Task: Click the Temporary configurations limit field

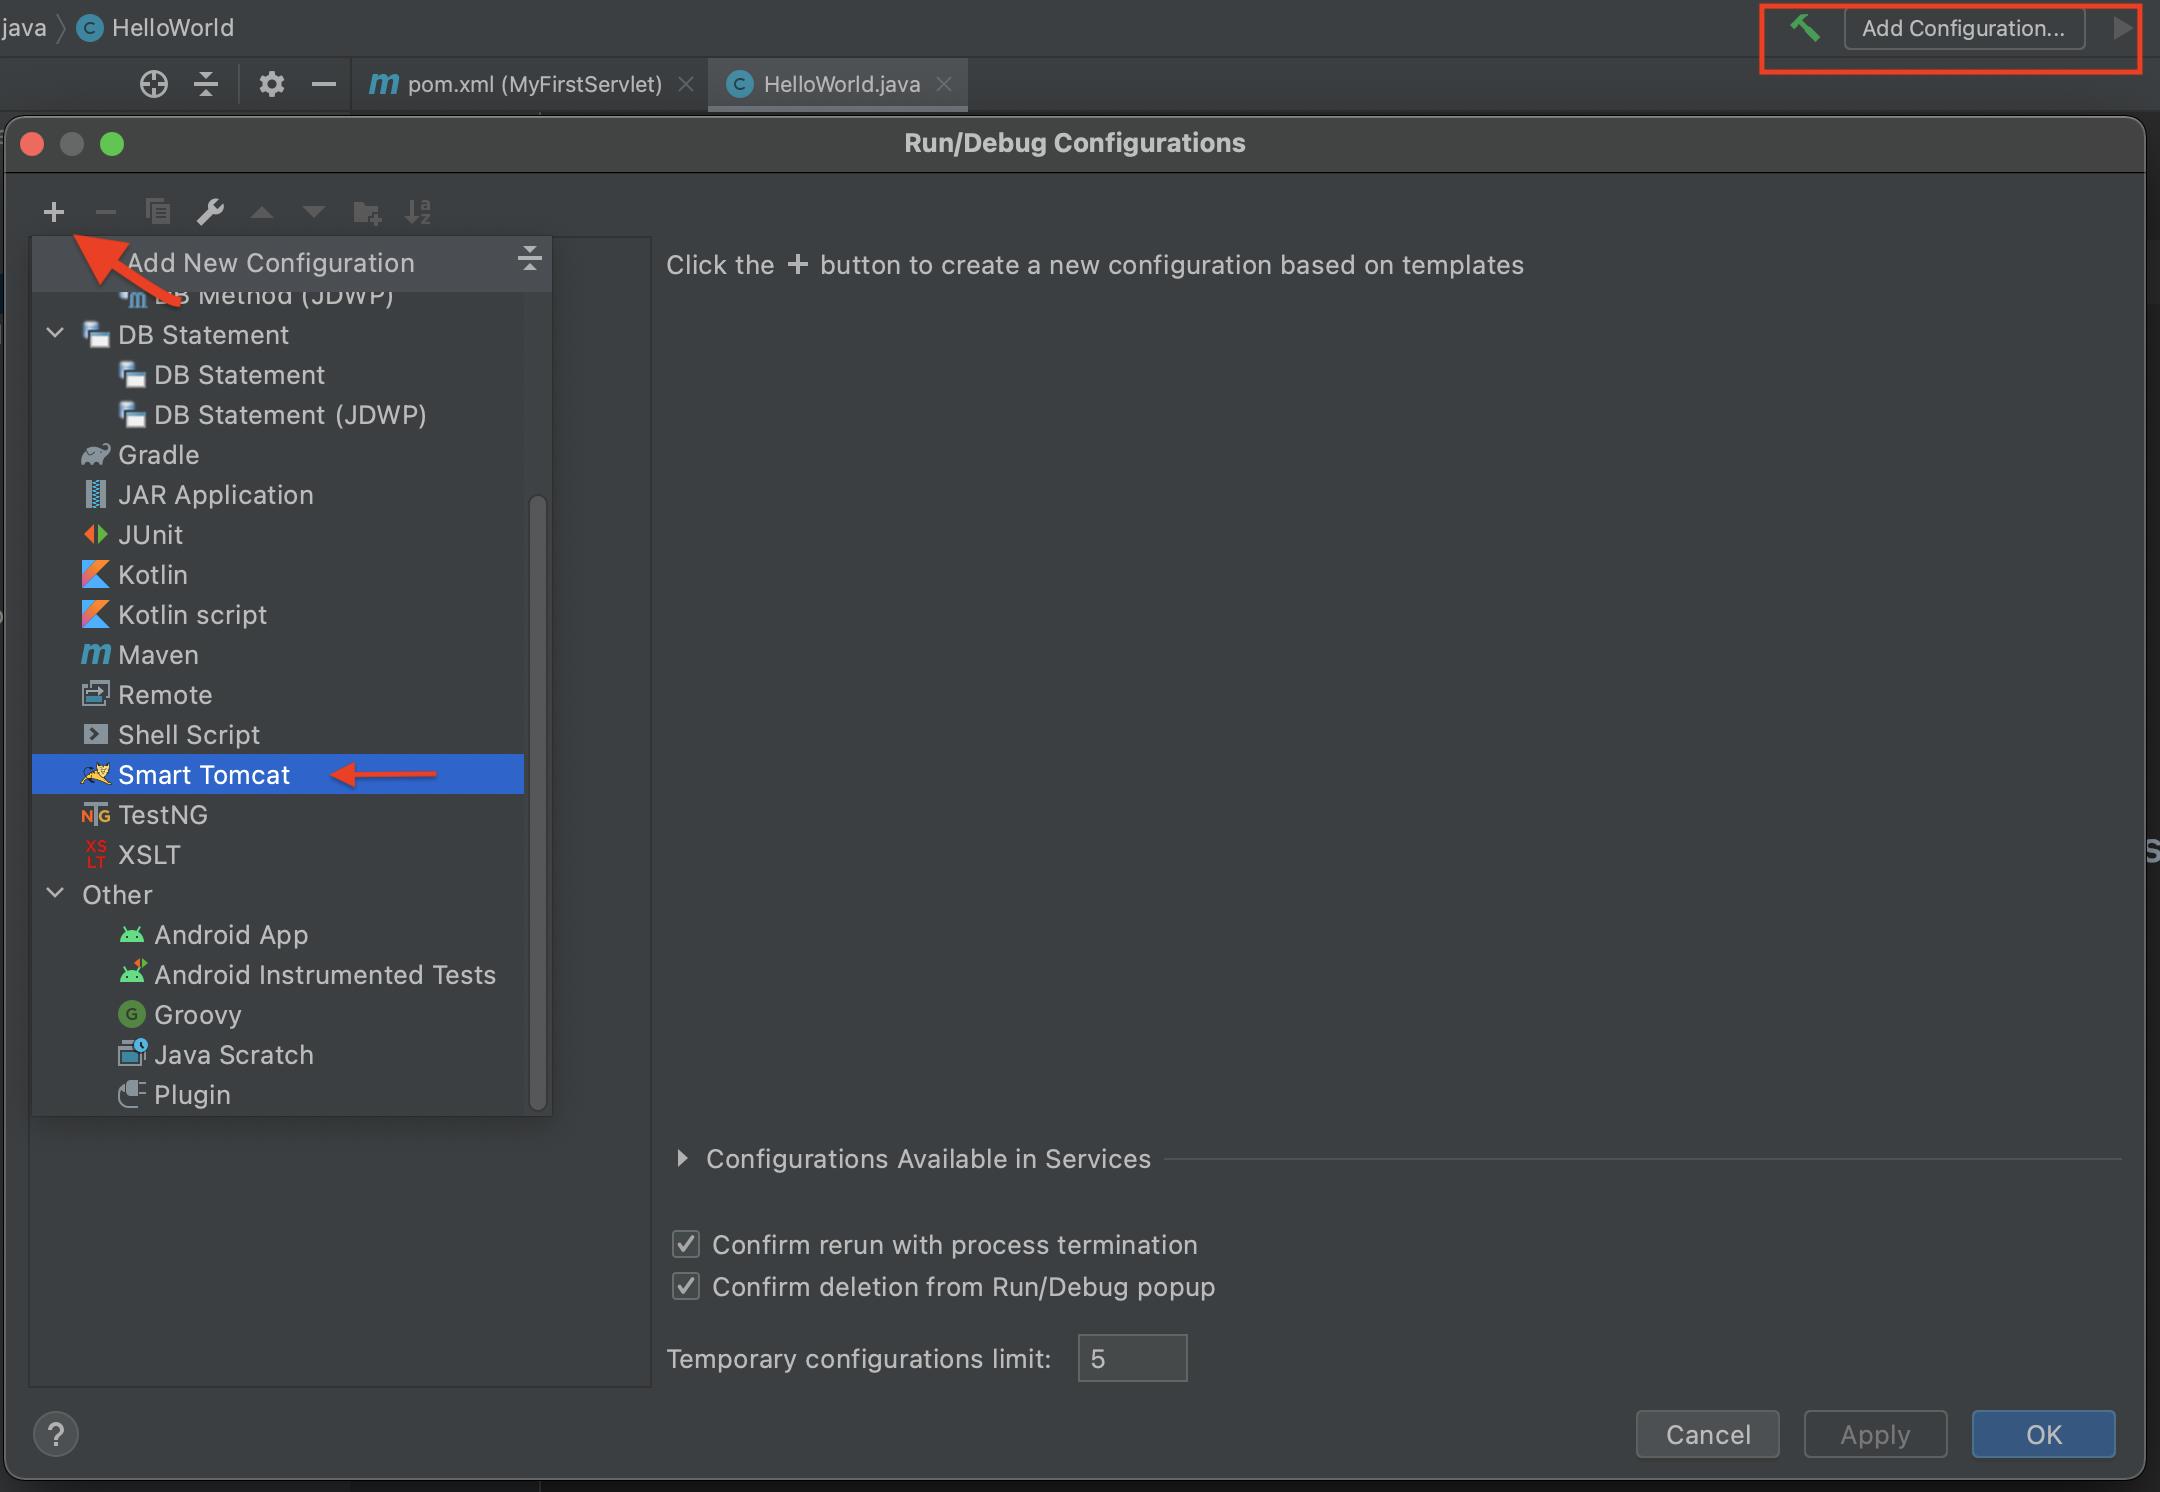Action: [x=1132, y=1358]
